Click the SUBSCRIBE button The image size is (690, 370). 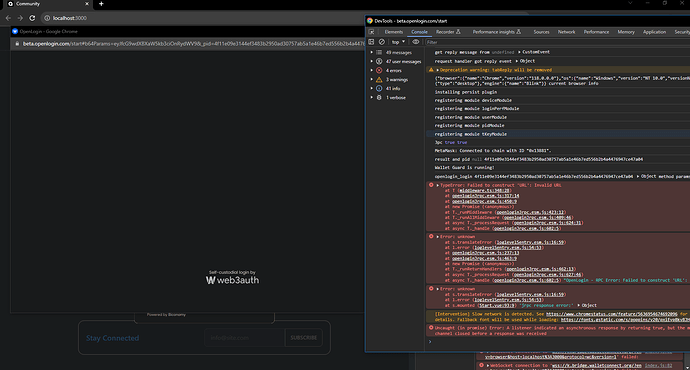click(x=304, y=338)
